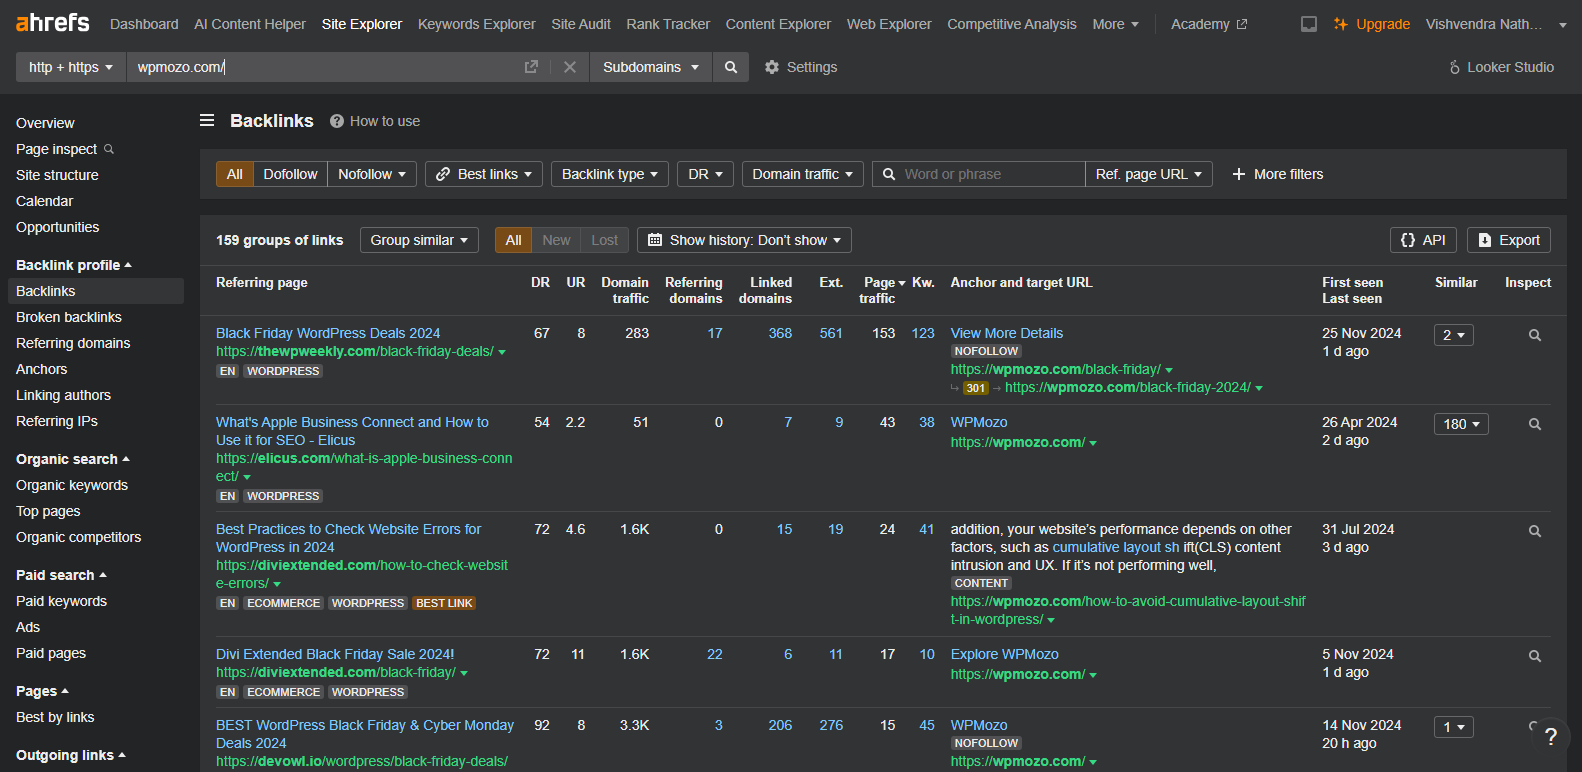
Task: Click the API button with braces icon
Action: [1423, 240]
